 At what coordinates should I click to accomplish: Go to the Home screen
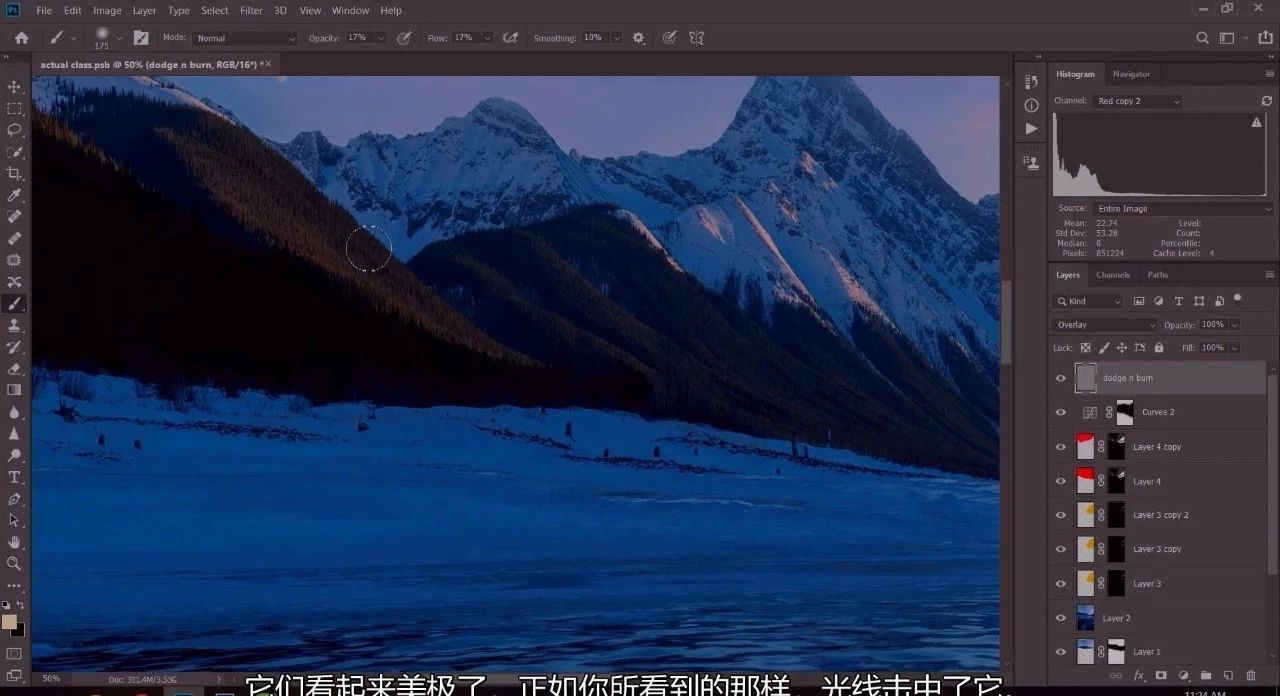21,38
